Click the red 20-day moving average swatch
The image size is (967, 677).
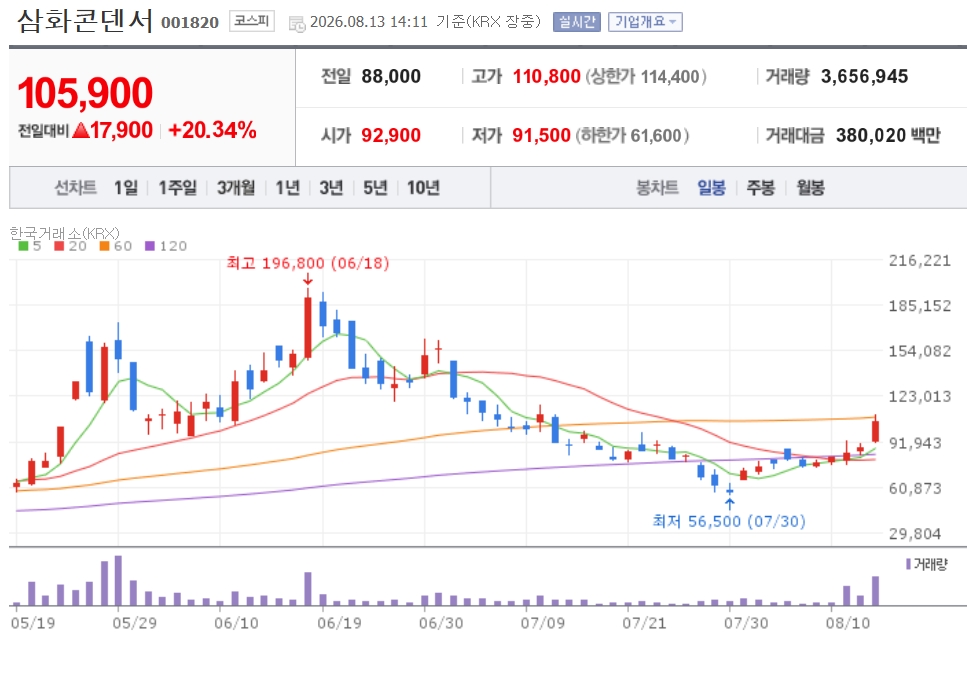(59, 246)
